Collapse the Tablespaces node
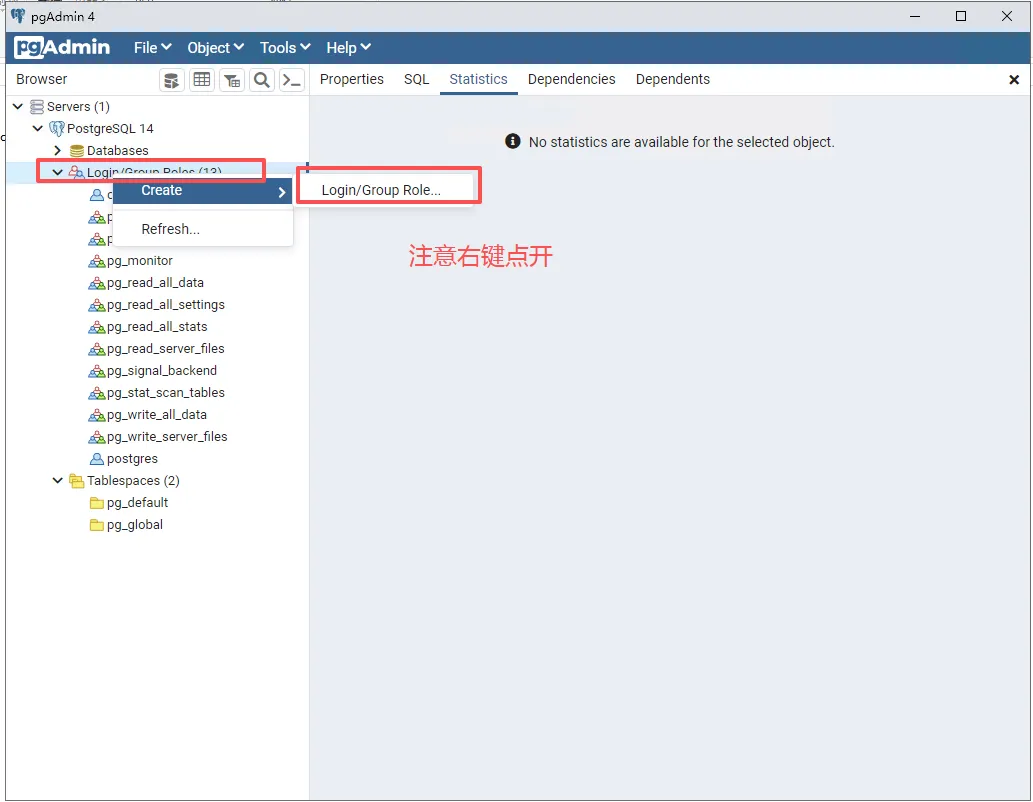This screenshot has width=1033, height=802. pos(57,480)
